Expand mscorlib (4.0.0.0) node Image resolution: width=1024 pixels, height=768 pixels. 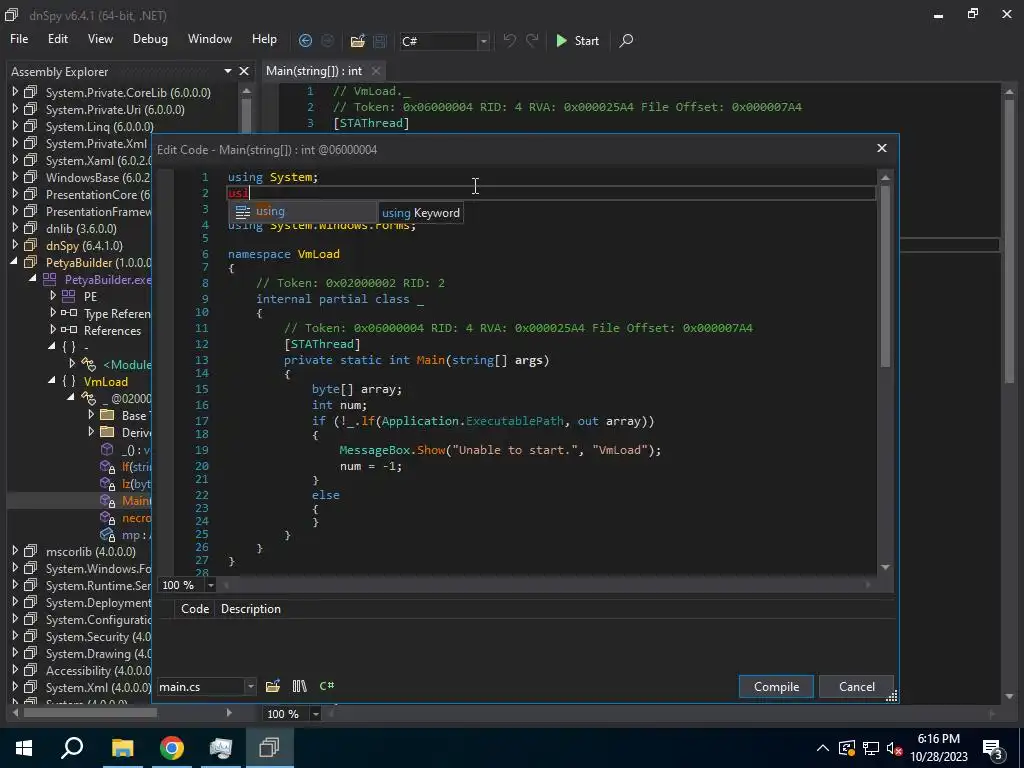point(15,551)
